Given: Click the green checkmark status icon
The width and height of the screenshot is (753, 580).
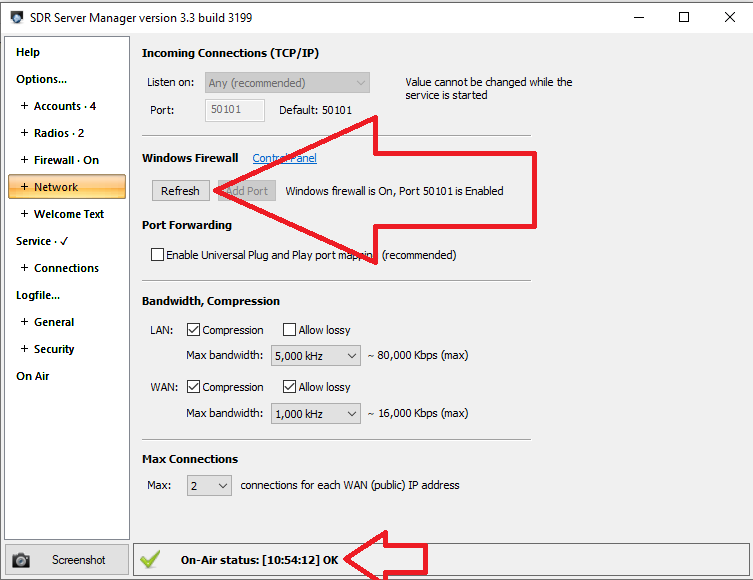Looking at the screenshot, I should coord(150,560).
